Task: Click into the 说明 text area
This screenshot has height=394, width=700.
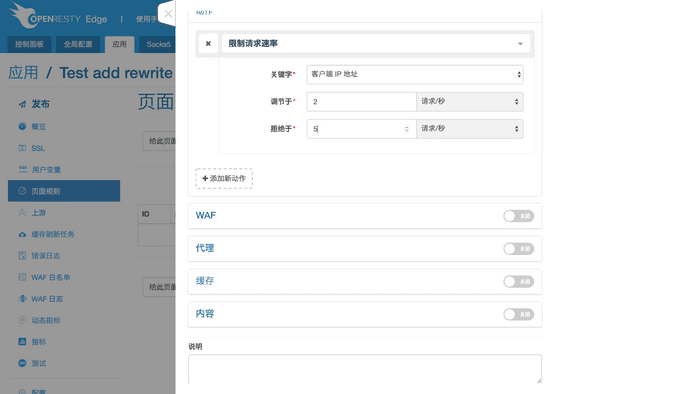Action: pos(365,369)
